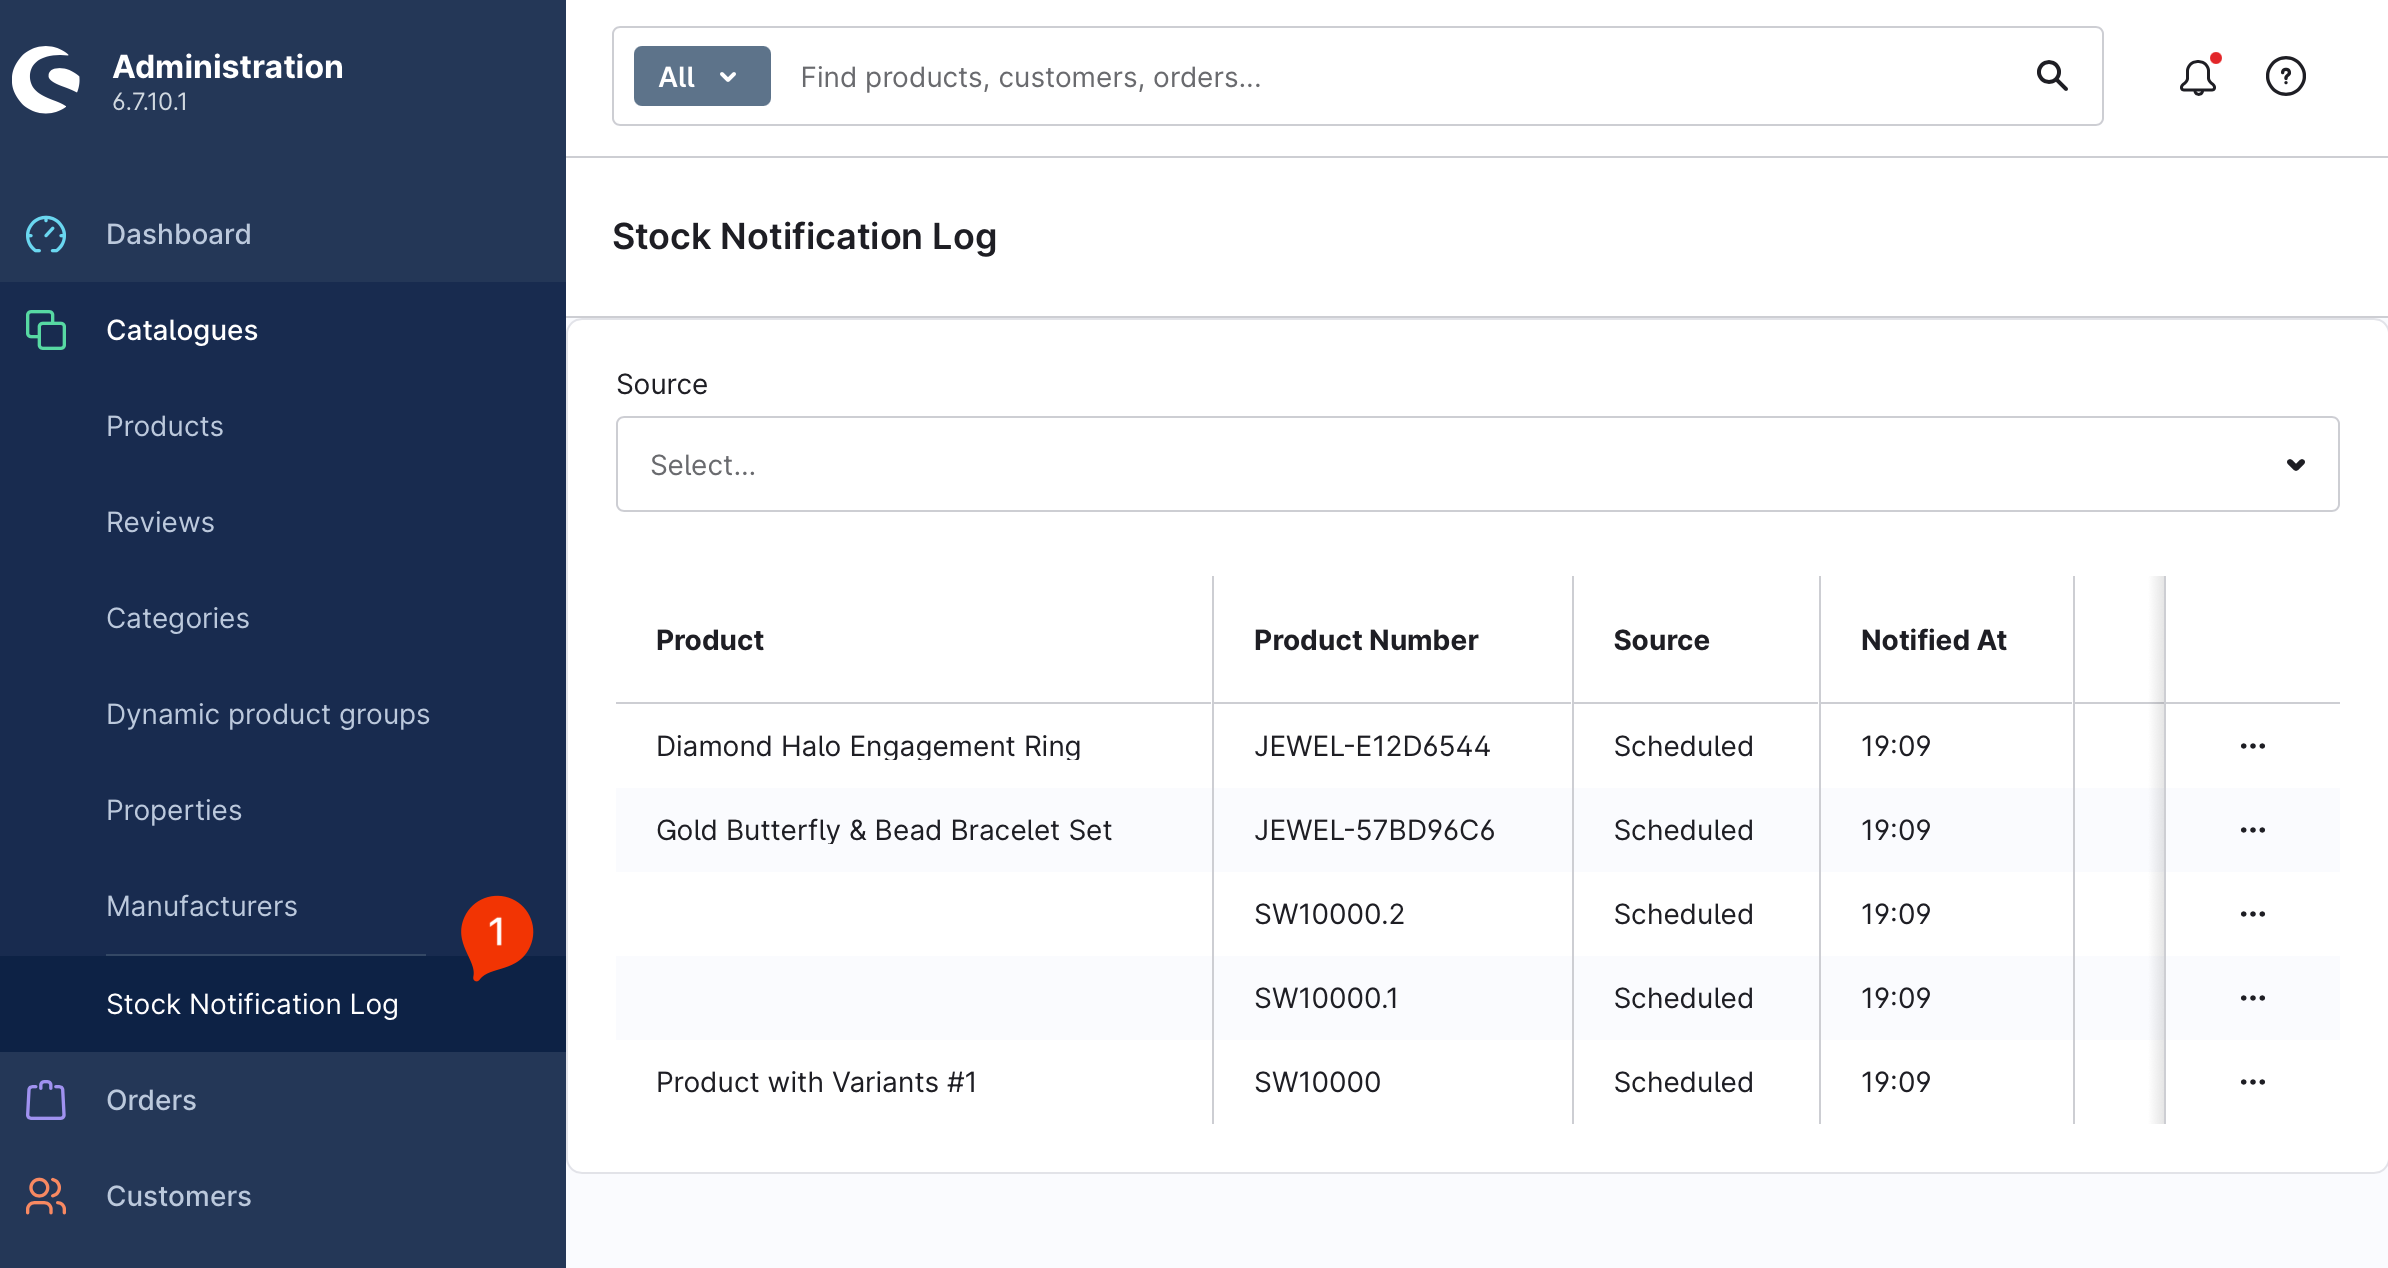The image size is (2388, 1268).
Task: Click the Customers people icon
Action: (46, 1196)
